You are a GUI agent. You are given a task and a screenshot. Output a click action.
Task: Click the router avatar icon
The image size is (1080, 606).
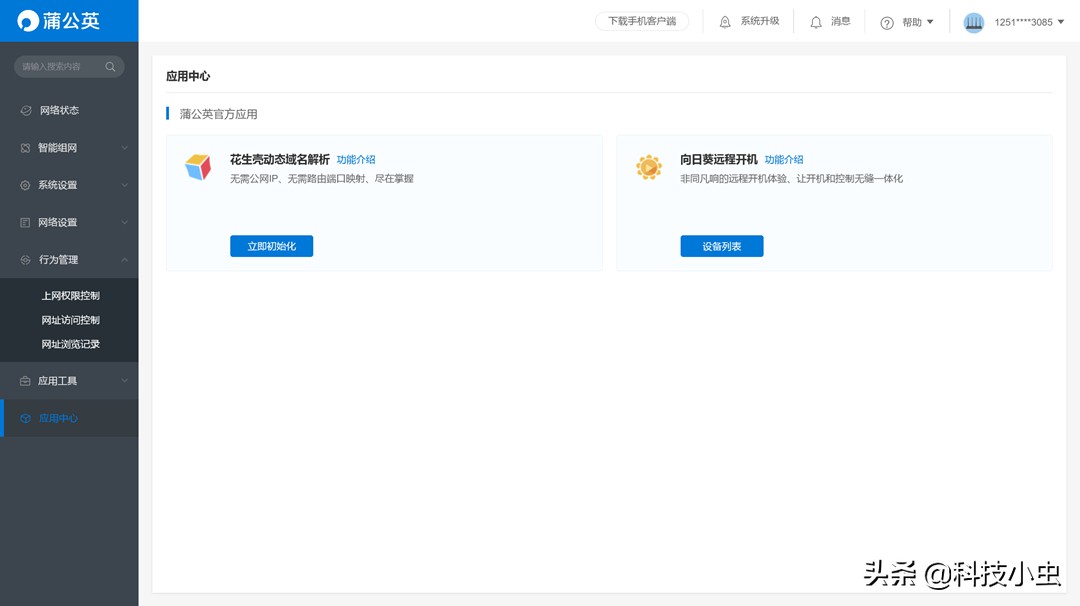pos(973,22)
